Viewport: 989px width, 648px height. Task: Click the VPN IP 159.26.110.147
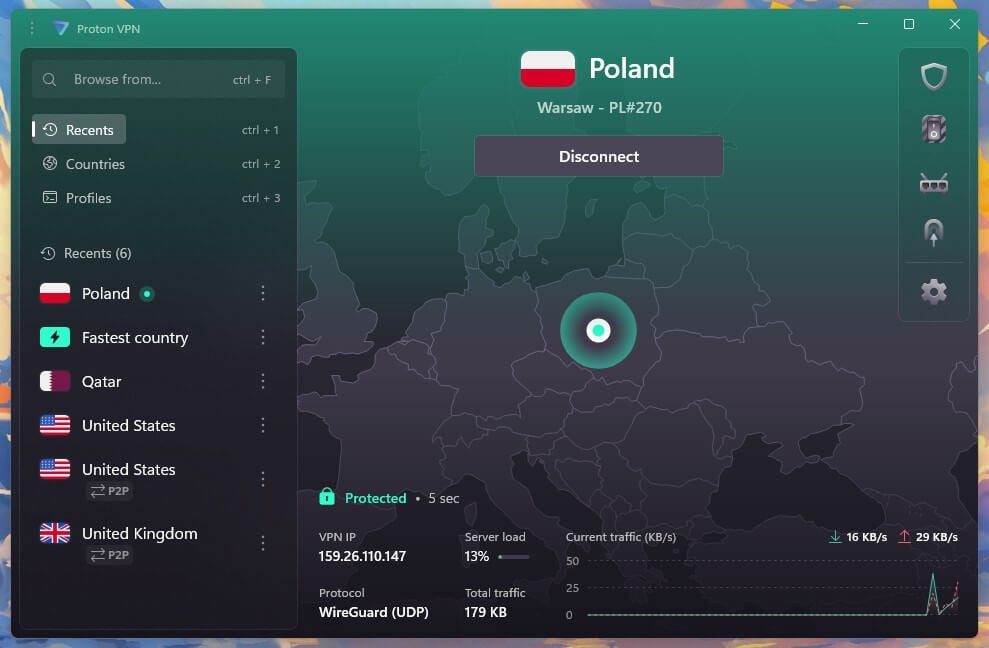click(362, 556)
